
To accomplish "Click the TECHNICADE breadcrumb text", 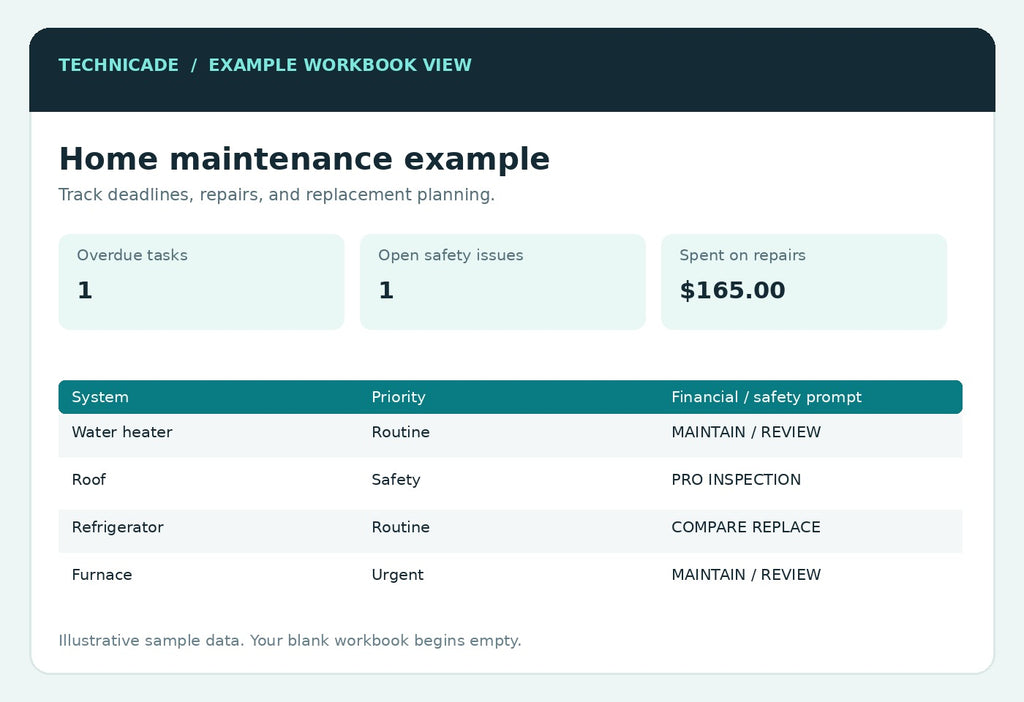I will coord(118,65).
